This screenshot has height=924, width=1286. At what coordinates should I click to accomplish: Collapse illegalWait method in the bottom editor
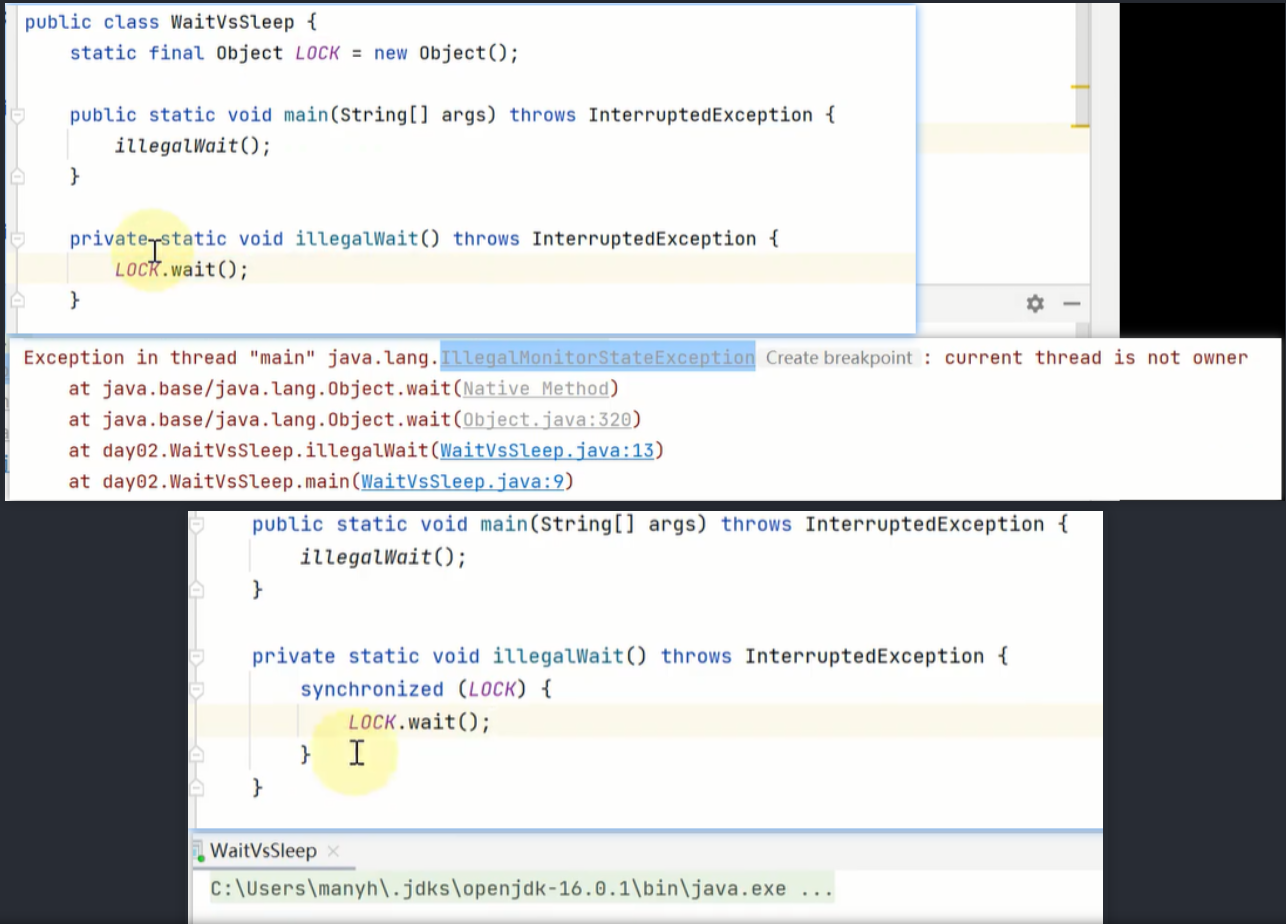click(198, 657)
